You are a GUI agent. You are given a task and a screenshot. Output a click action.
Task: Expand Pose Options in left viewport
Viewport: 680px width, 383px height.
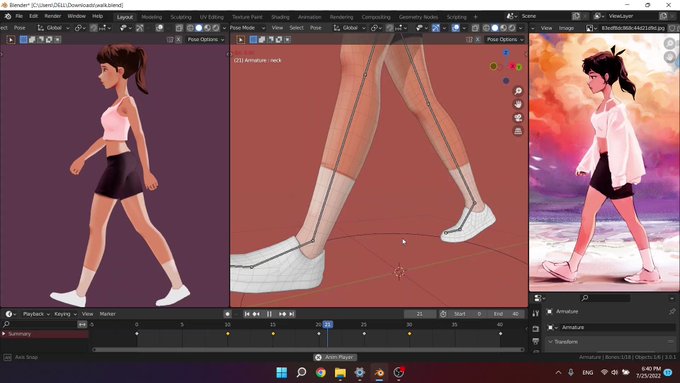tap(206, 39)
